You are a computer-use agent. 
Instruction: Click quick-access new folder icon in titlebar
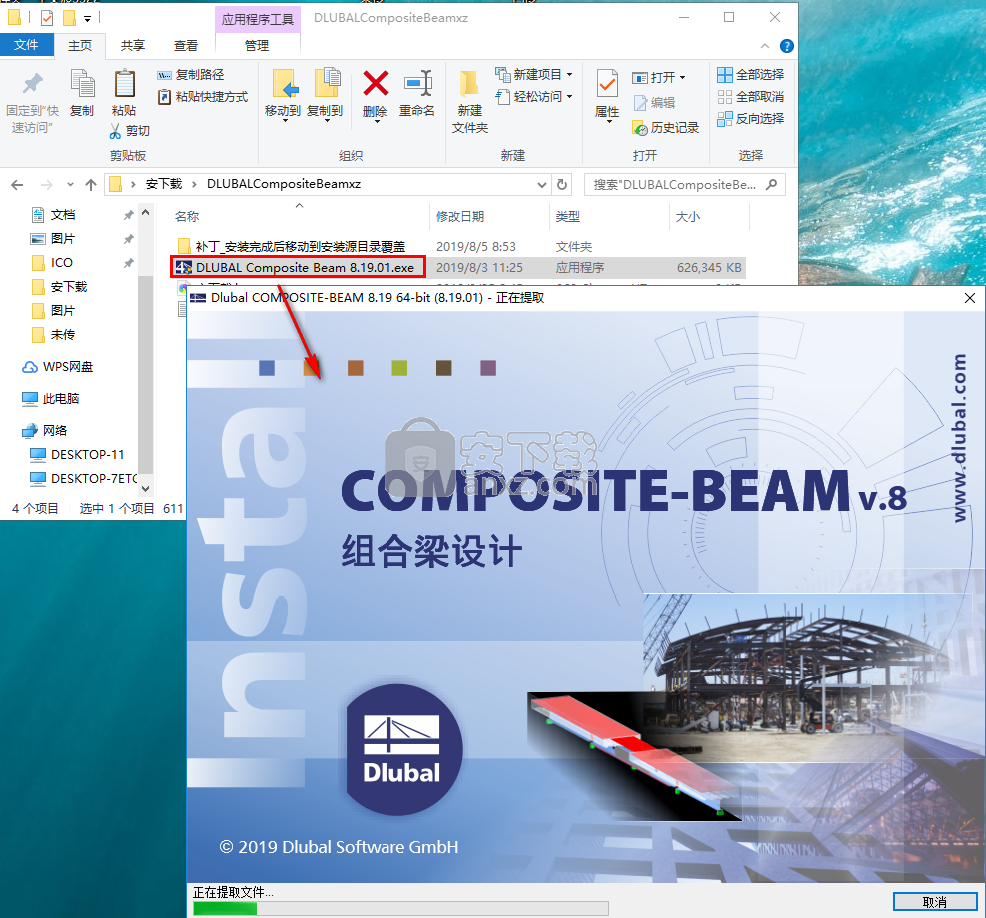pyautogui.click(x=69, y=18)
